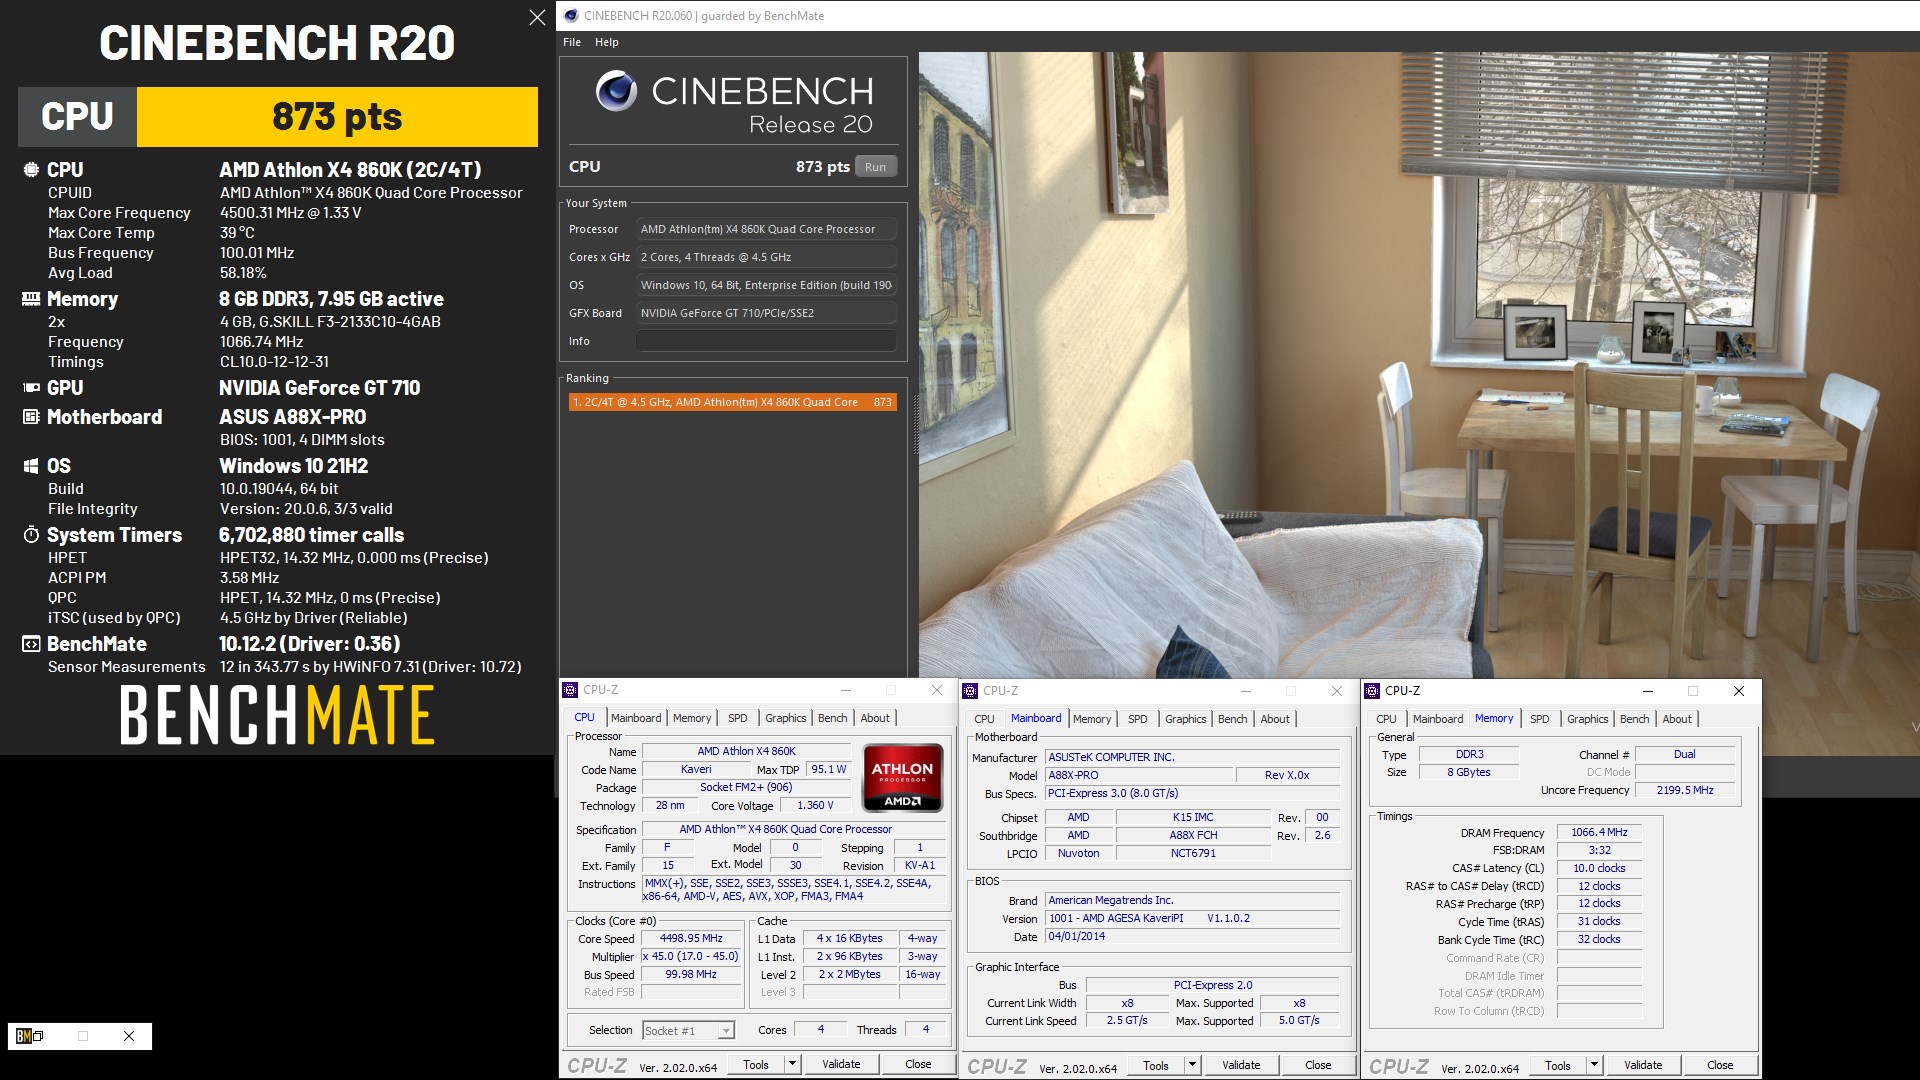Click the System Timers clock icon
This screenshot has width=1920, height=1080.
pos(31,535)
